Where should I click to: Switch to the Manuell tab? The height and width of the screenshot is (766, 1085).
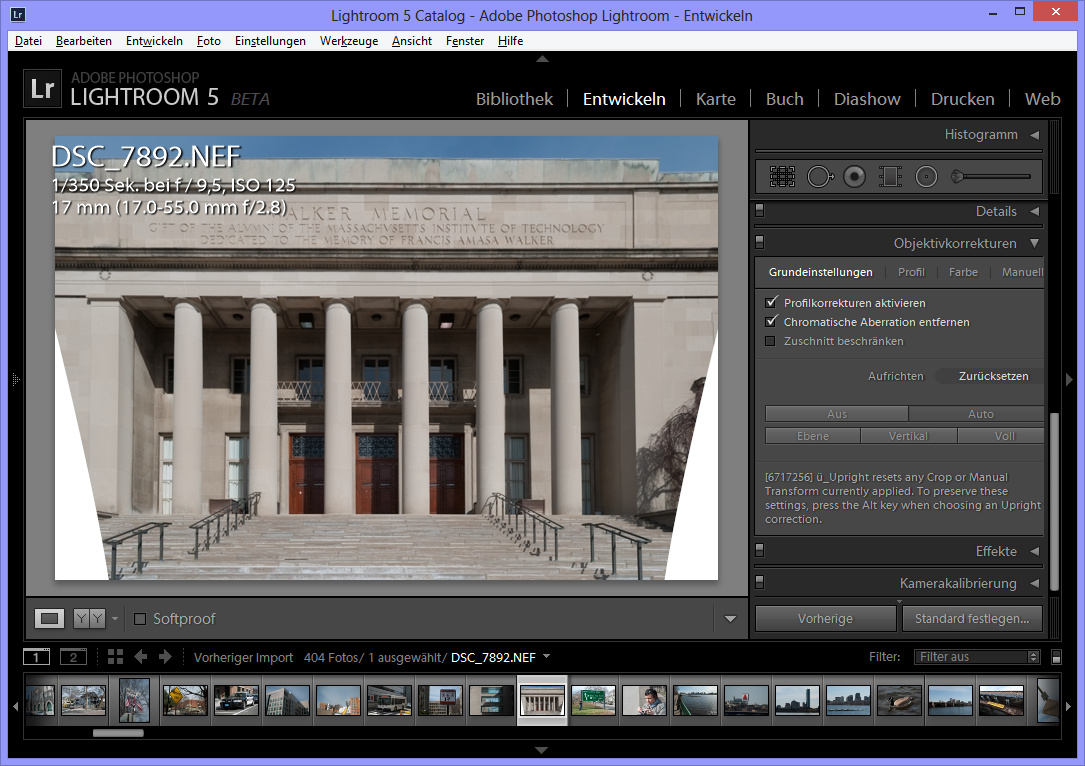[1022, 272]
